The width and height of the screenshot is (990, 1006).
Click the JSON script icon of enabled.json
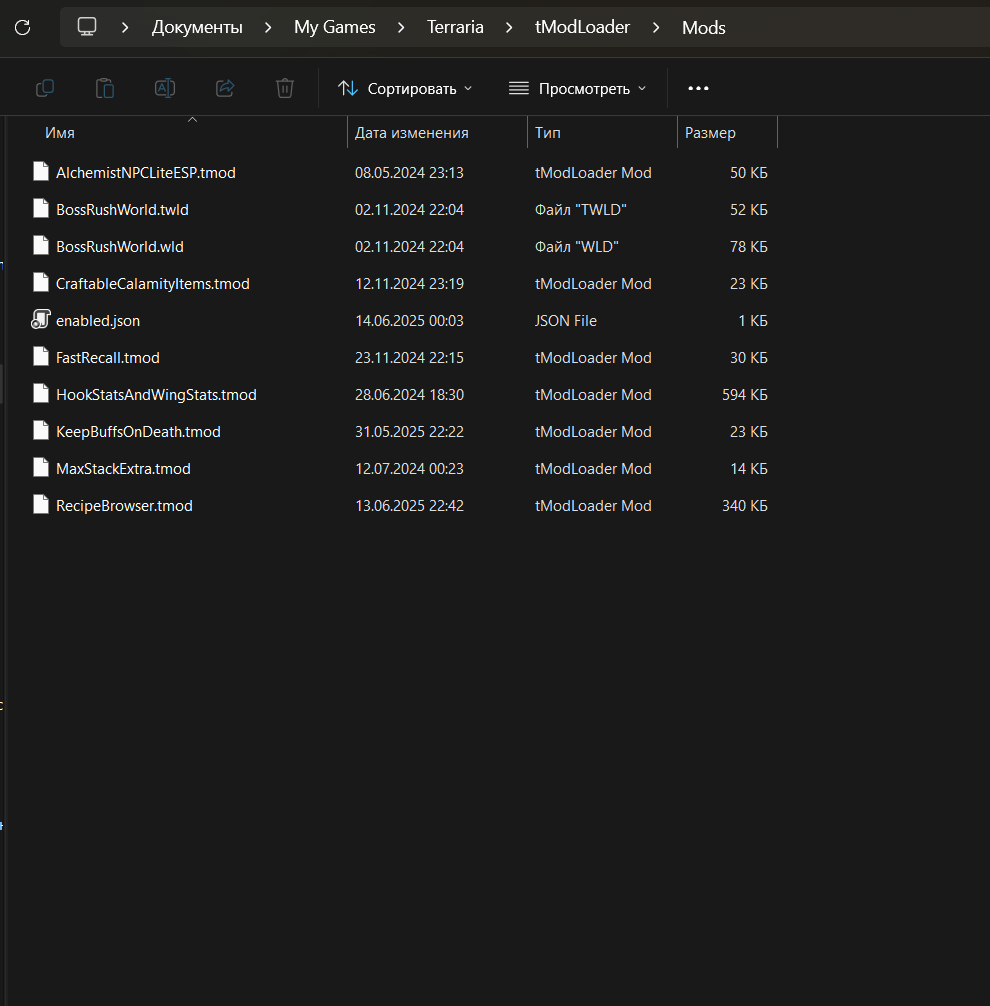click(41, 320)
